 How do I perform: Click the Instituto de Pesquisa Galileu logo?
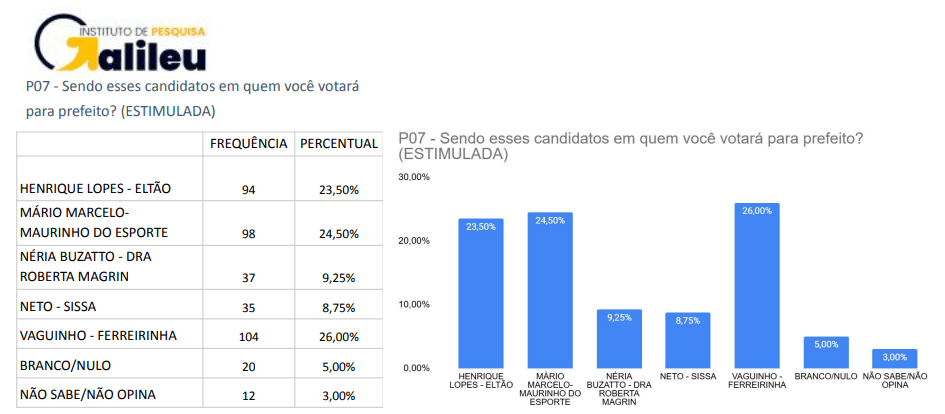click(x=121, y=43)
